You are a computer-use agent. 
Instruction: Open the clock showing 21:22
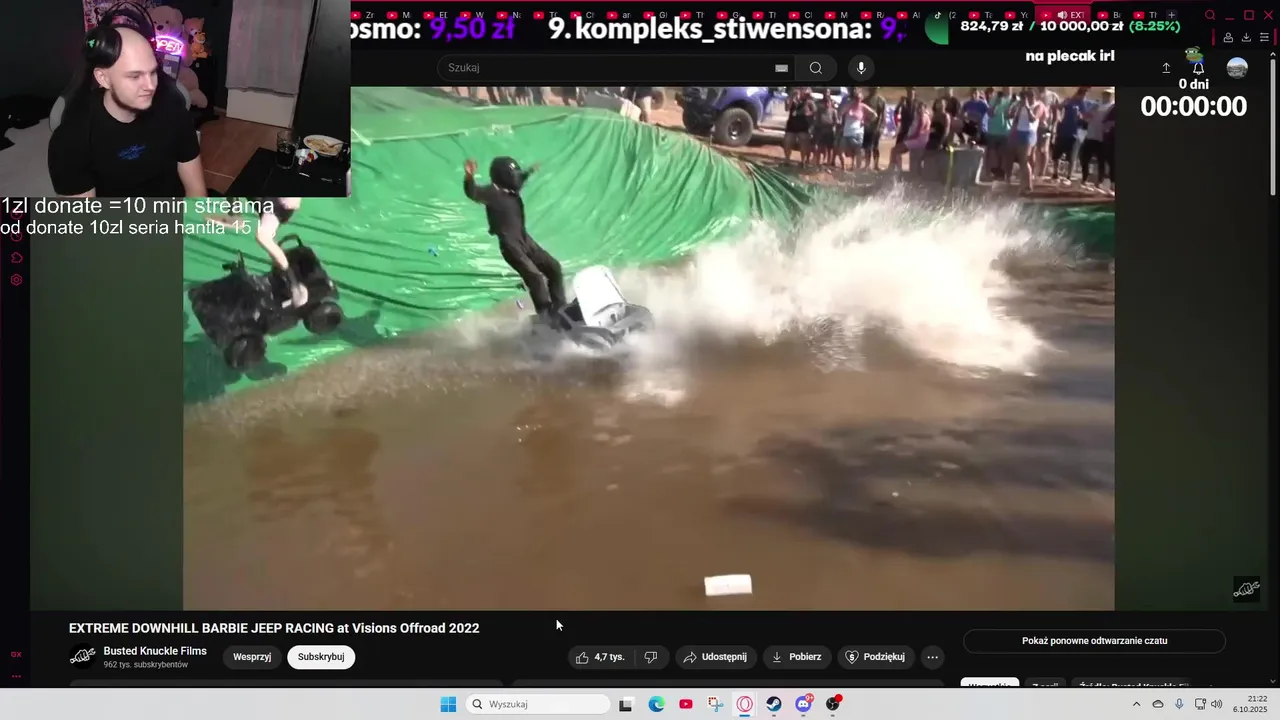click(1251, 704)
